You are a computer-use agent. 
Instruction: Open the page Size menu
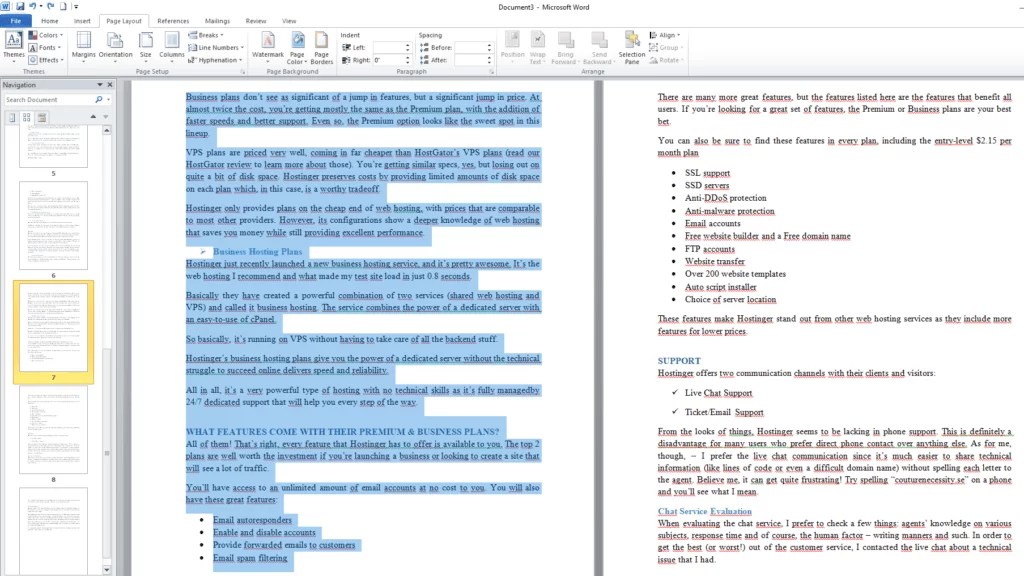pos(146,46)
